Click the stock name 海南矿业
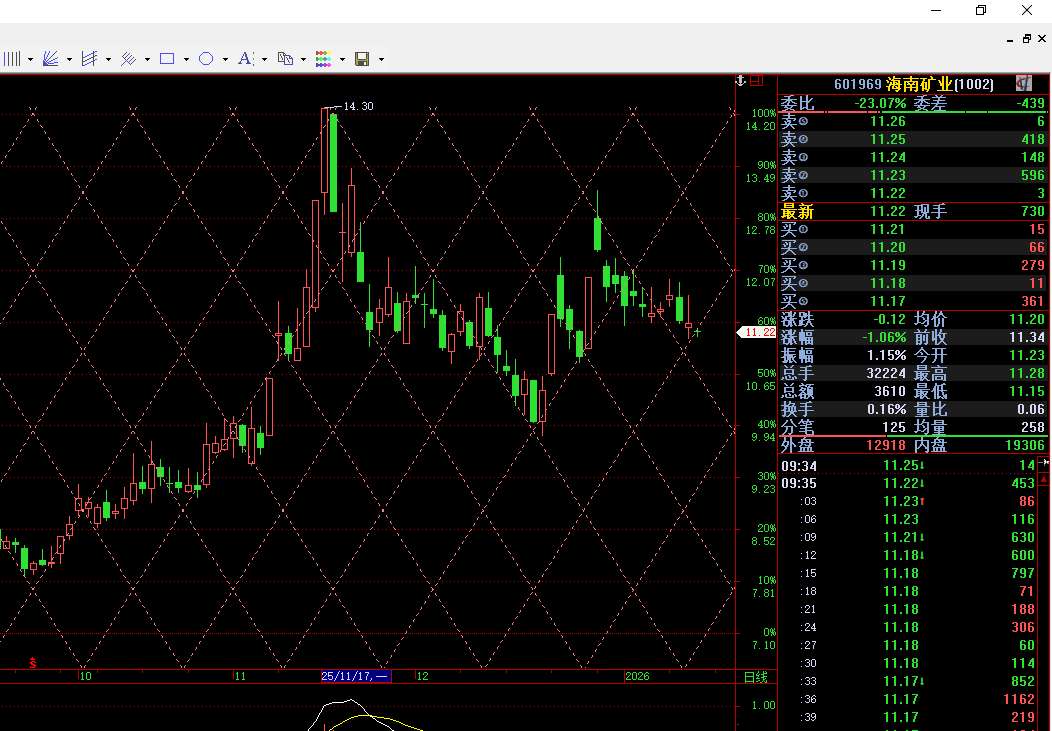 (918, 84)
